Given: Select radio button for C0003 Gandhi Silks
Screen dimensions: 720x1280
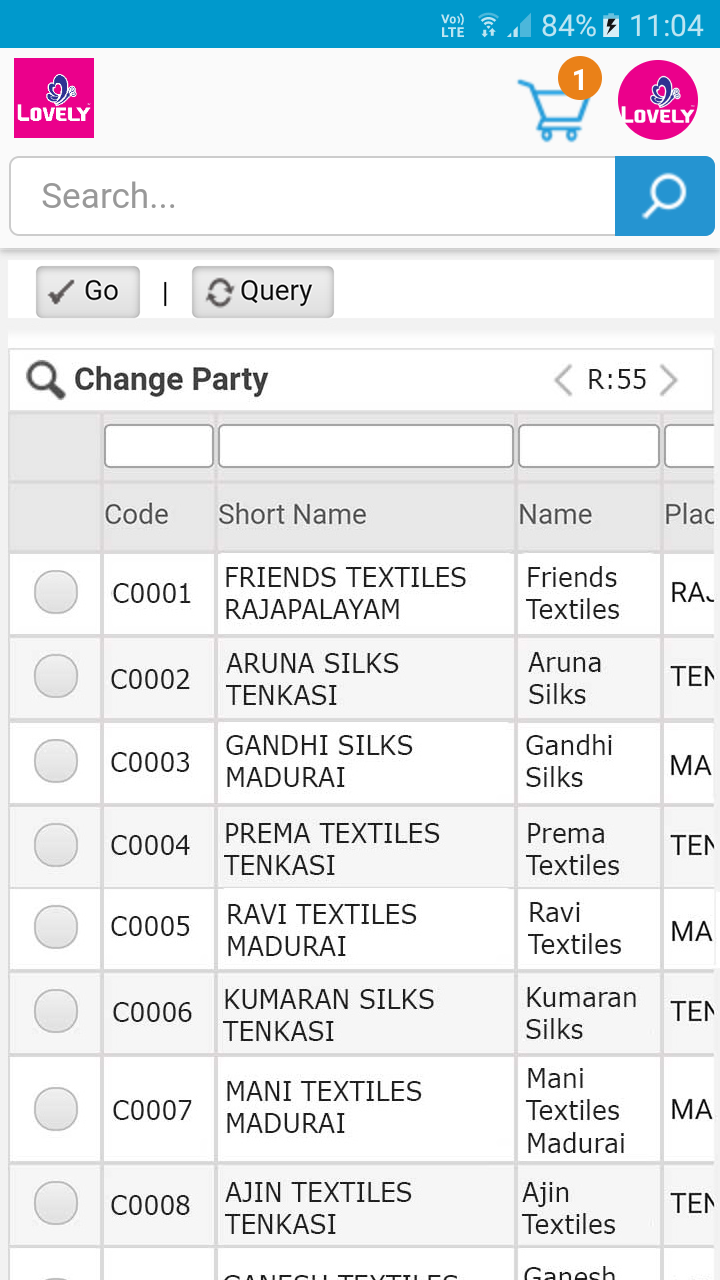Looking at the screenshot, I should [x=56, y=762].
